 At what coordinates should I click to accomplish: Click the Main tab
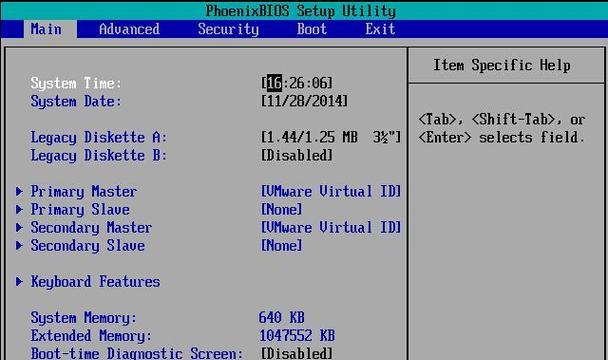click(x=46, y=29)
